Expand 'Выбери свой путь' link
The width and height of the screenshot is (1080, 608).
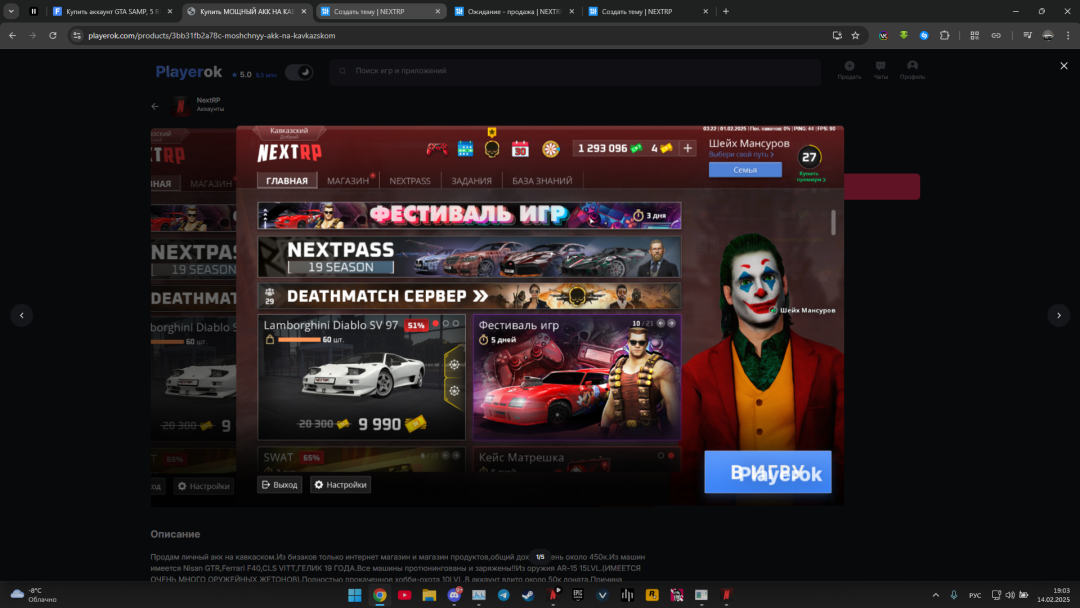coord(741,155)
